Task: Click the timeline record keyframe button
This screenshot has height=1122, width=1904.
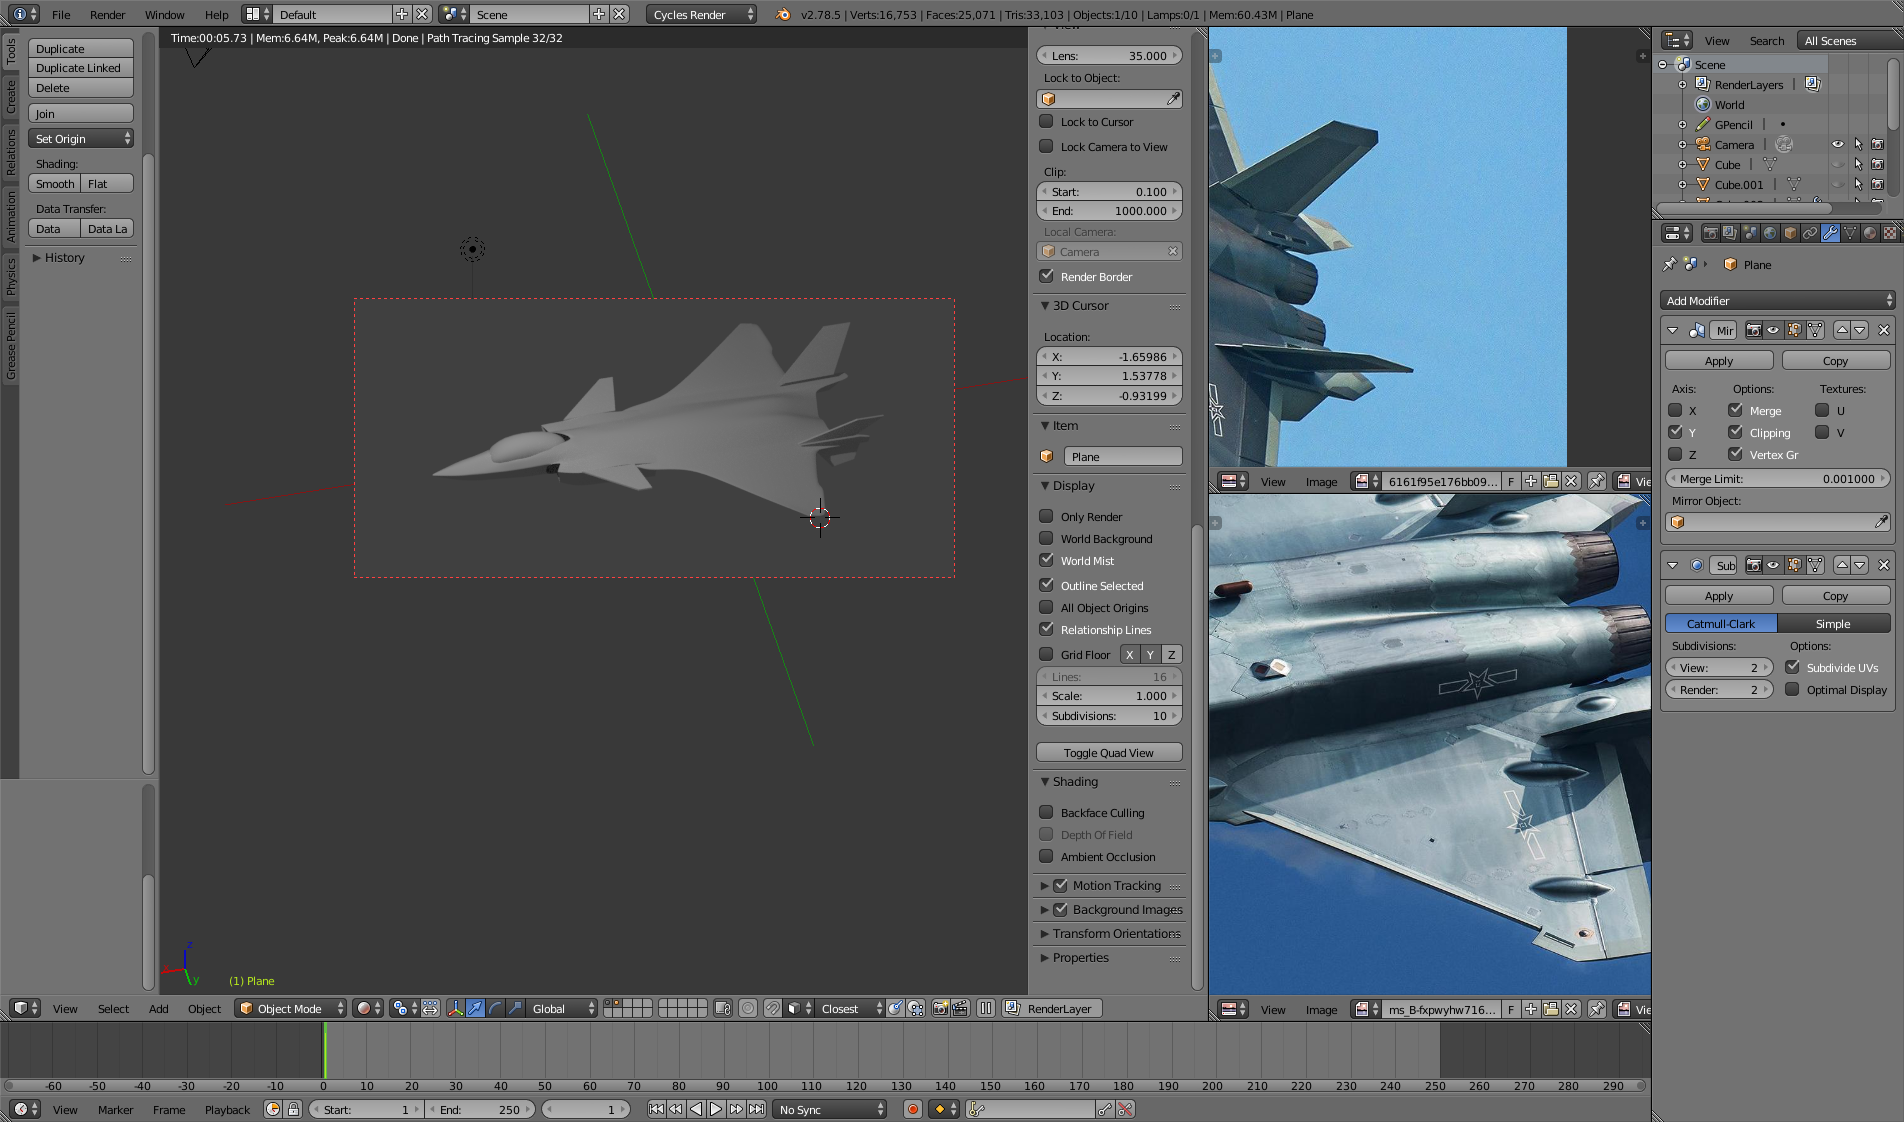Action: pyautogui.click(x=912, y=1109)
